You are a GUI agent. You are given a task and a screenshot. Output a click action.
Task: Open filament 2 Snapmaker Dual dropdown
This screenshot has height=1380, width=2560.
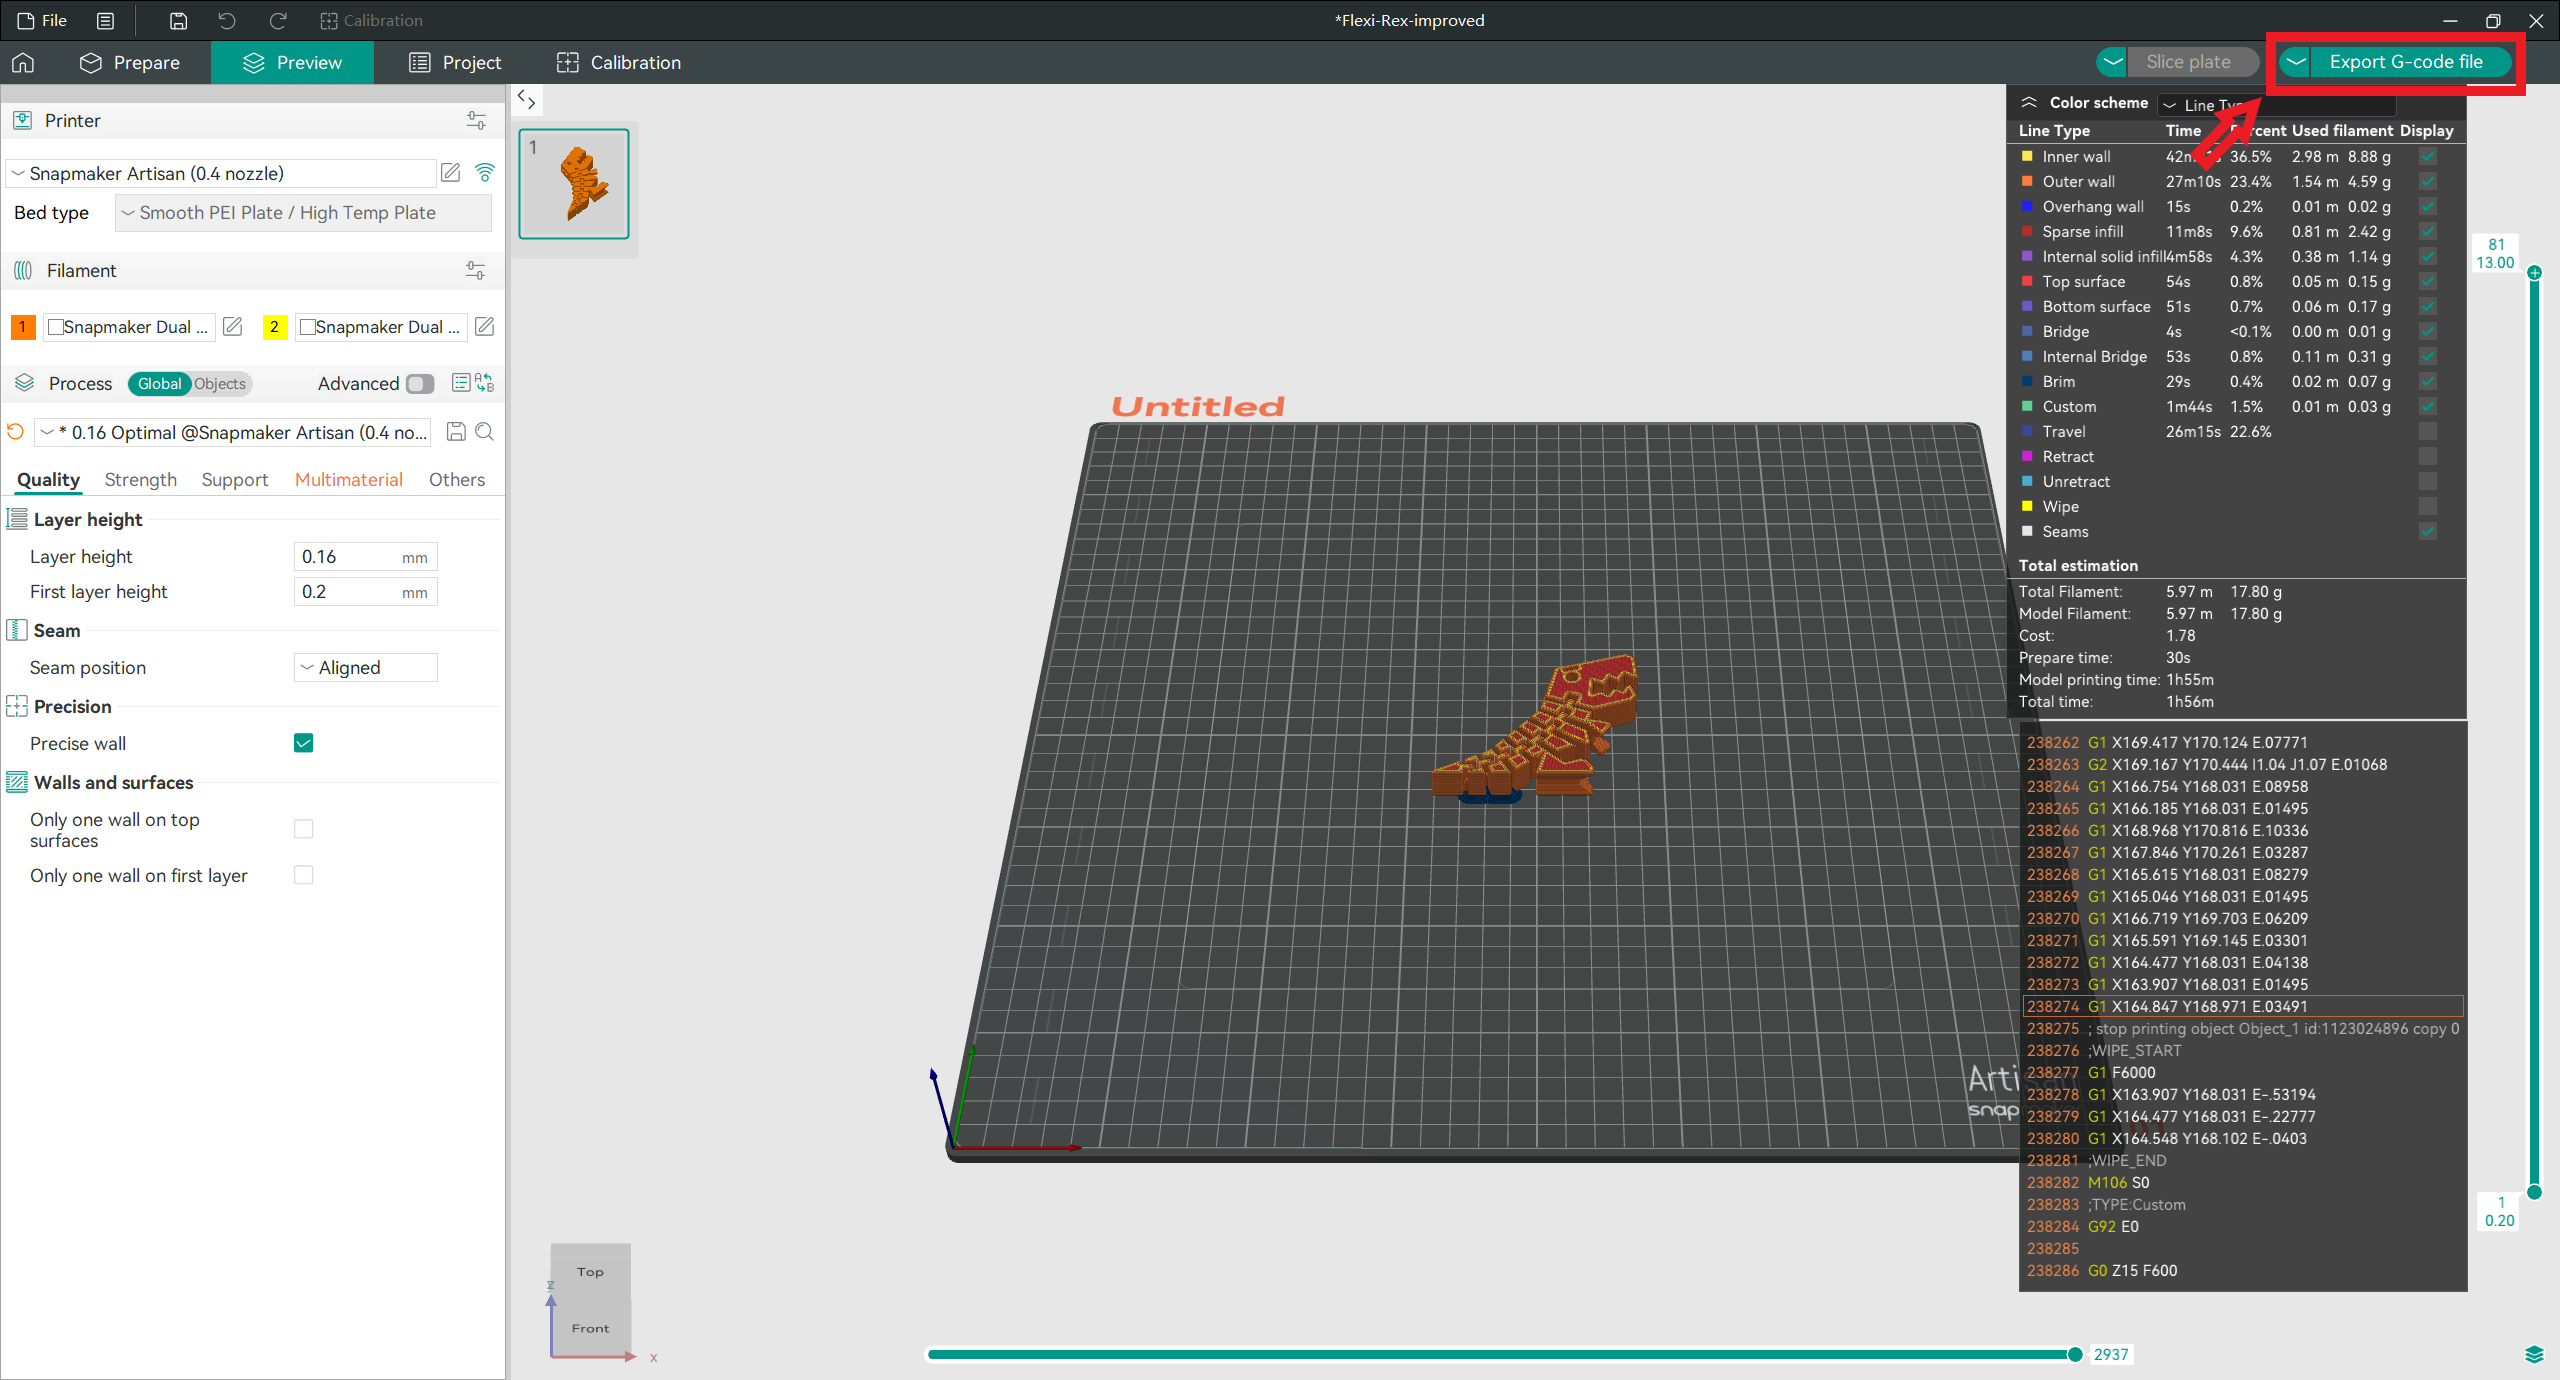[x=382, y=327]
